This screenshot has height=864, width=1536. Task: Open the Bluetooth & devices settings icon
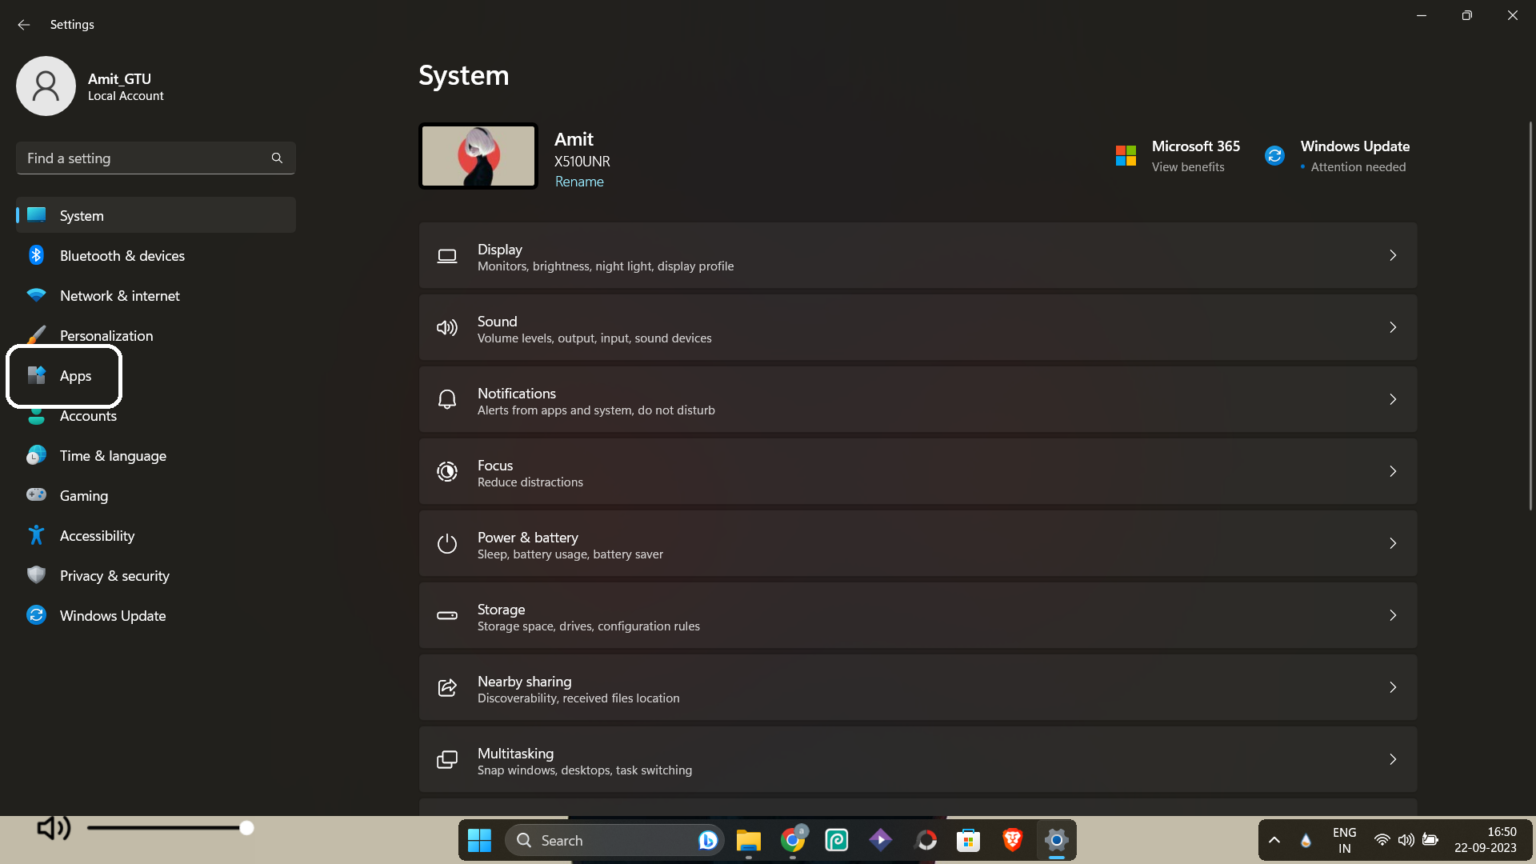pos(36,255)
